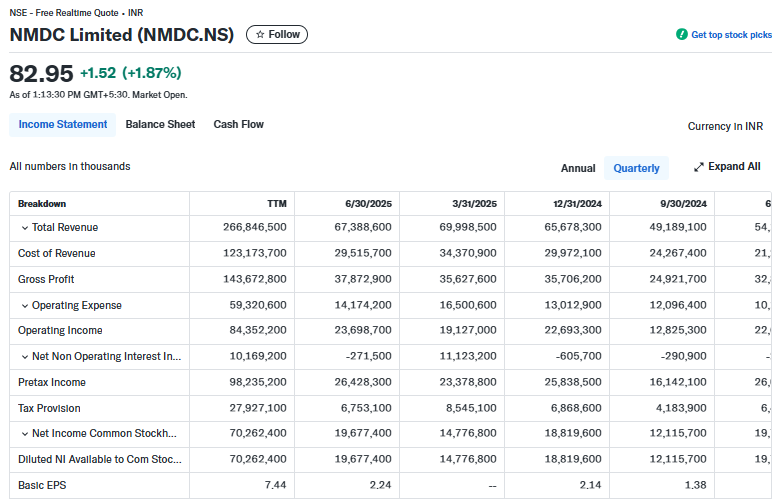Click the Breakdown column header

(x=42, y=204)
